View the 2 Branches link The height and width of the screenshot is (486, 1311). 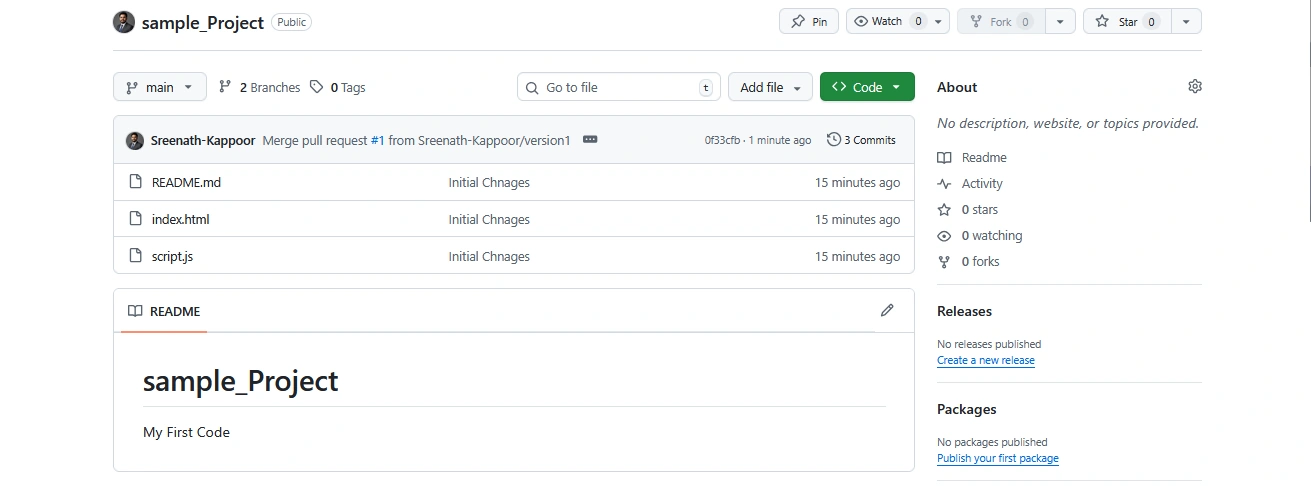pyautogui.click(x=259, y=87)
